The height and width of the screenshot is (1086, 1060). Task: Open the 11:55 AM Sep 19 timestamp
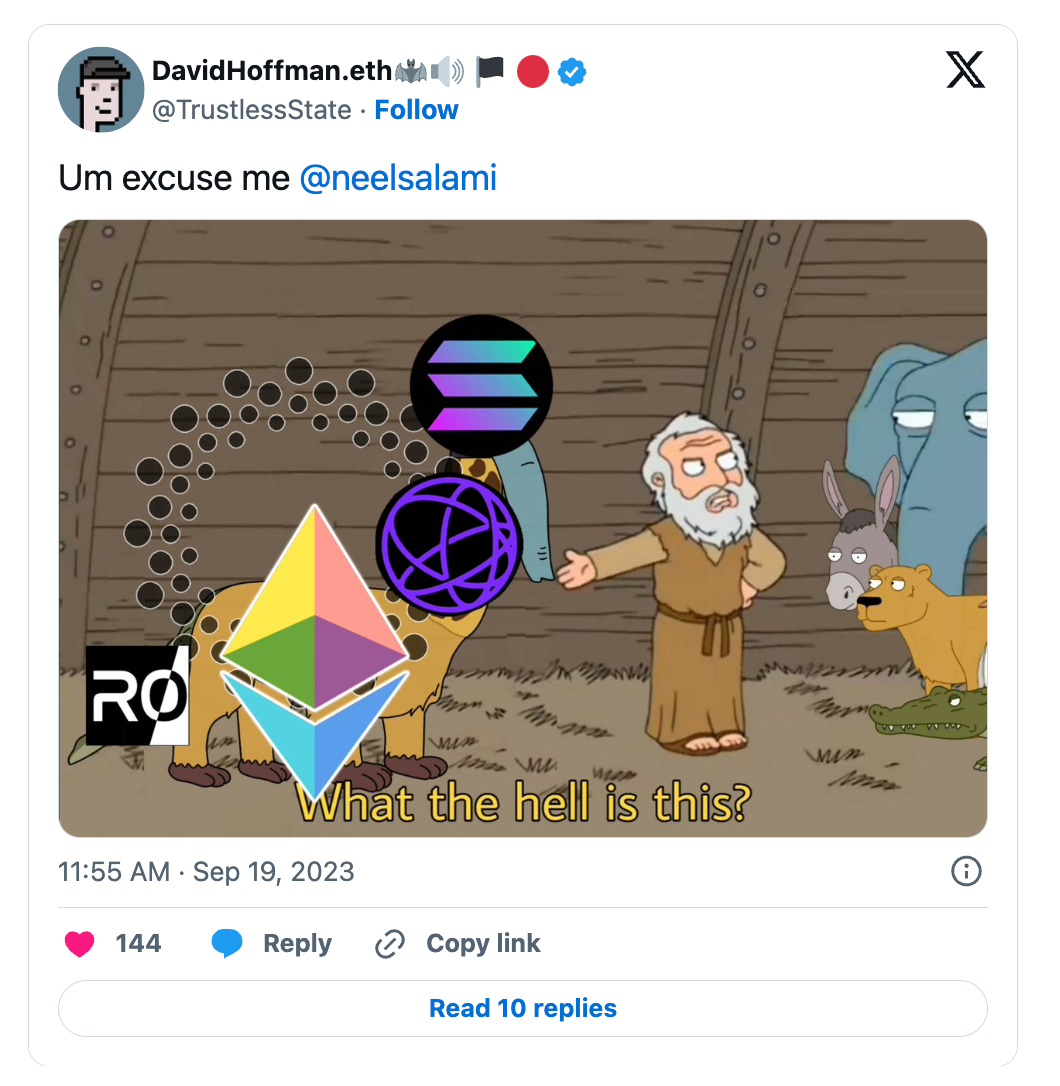tap(206, 871)
